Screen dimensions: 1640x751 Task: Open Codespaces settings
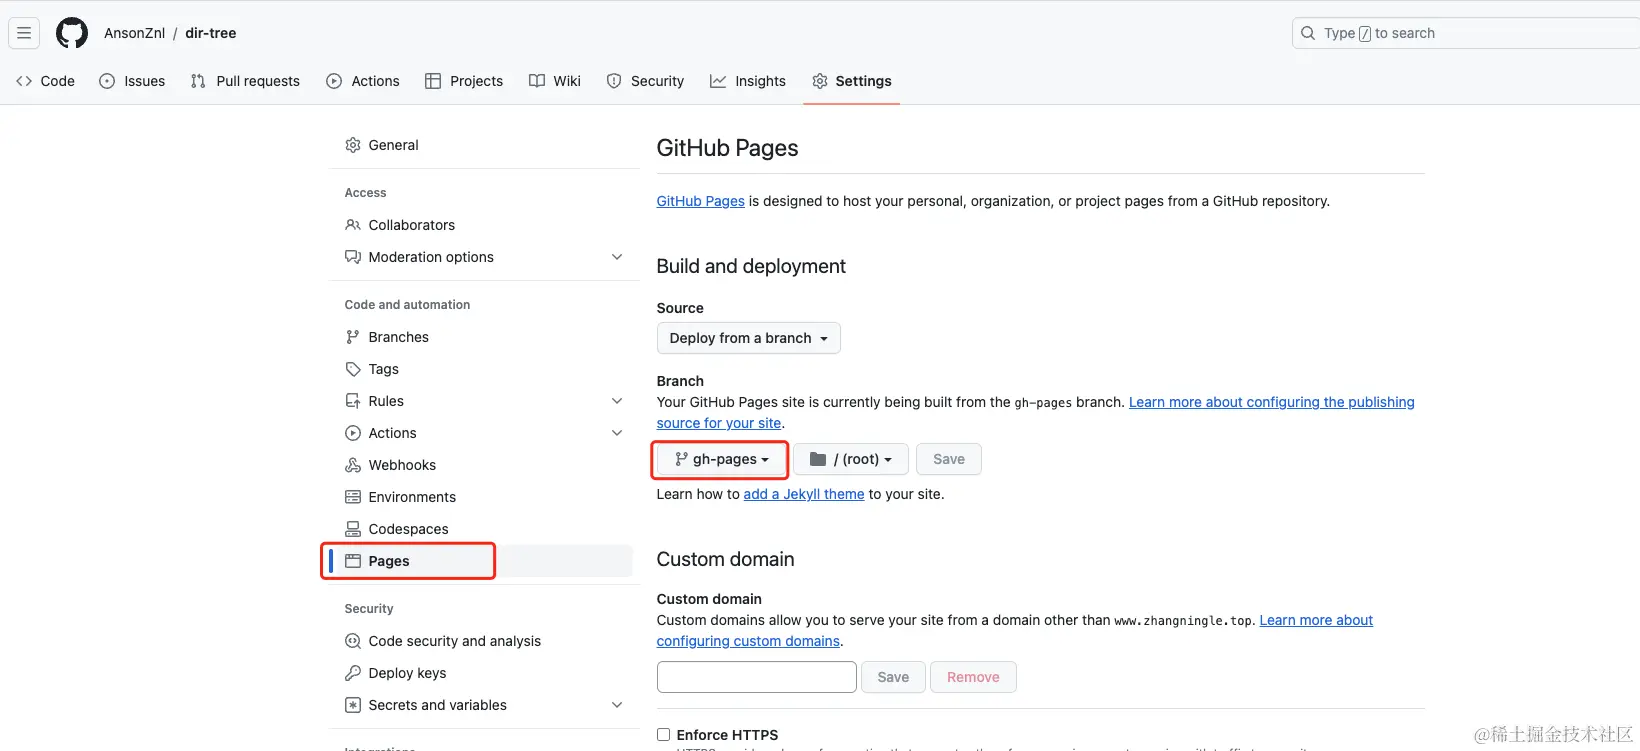point(484,529)
